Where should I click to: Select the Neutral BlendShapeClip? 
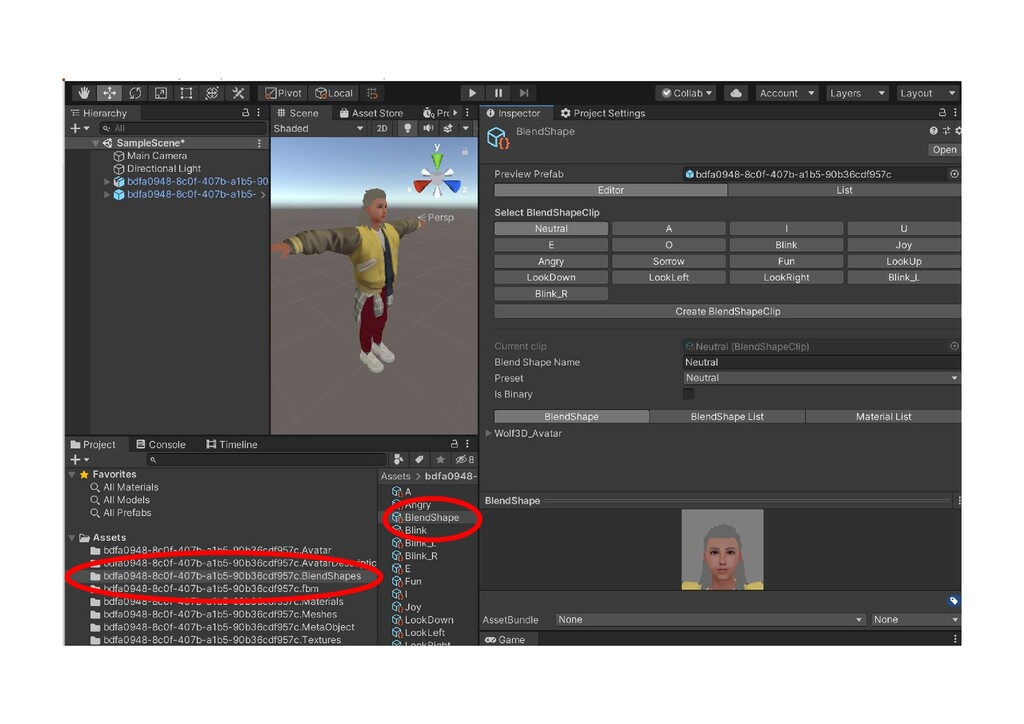tap(551, 229)
